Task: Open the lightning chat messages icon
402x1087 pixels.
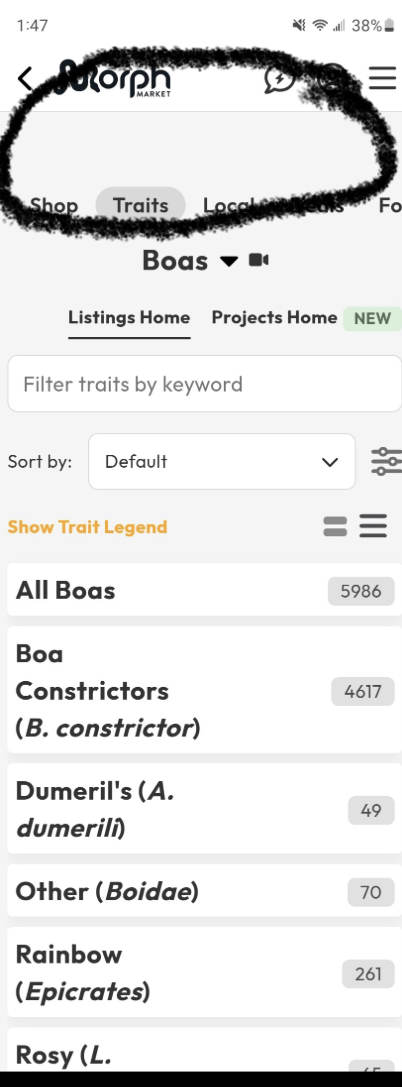Action: coord(279,78)
